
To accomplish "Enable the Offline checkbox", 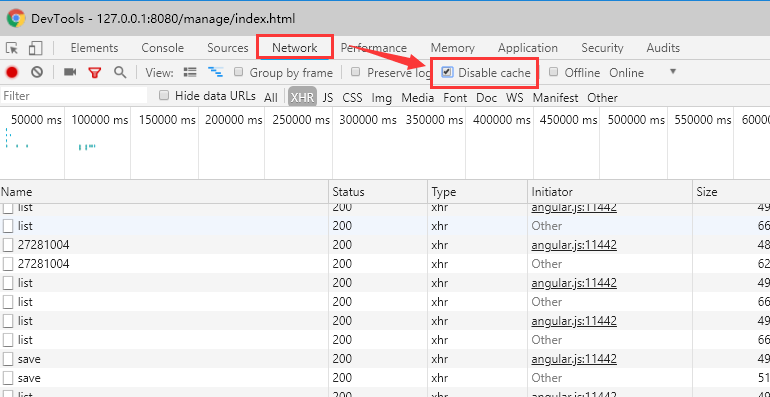I will tap(553, 72).
